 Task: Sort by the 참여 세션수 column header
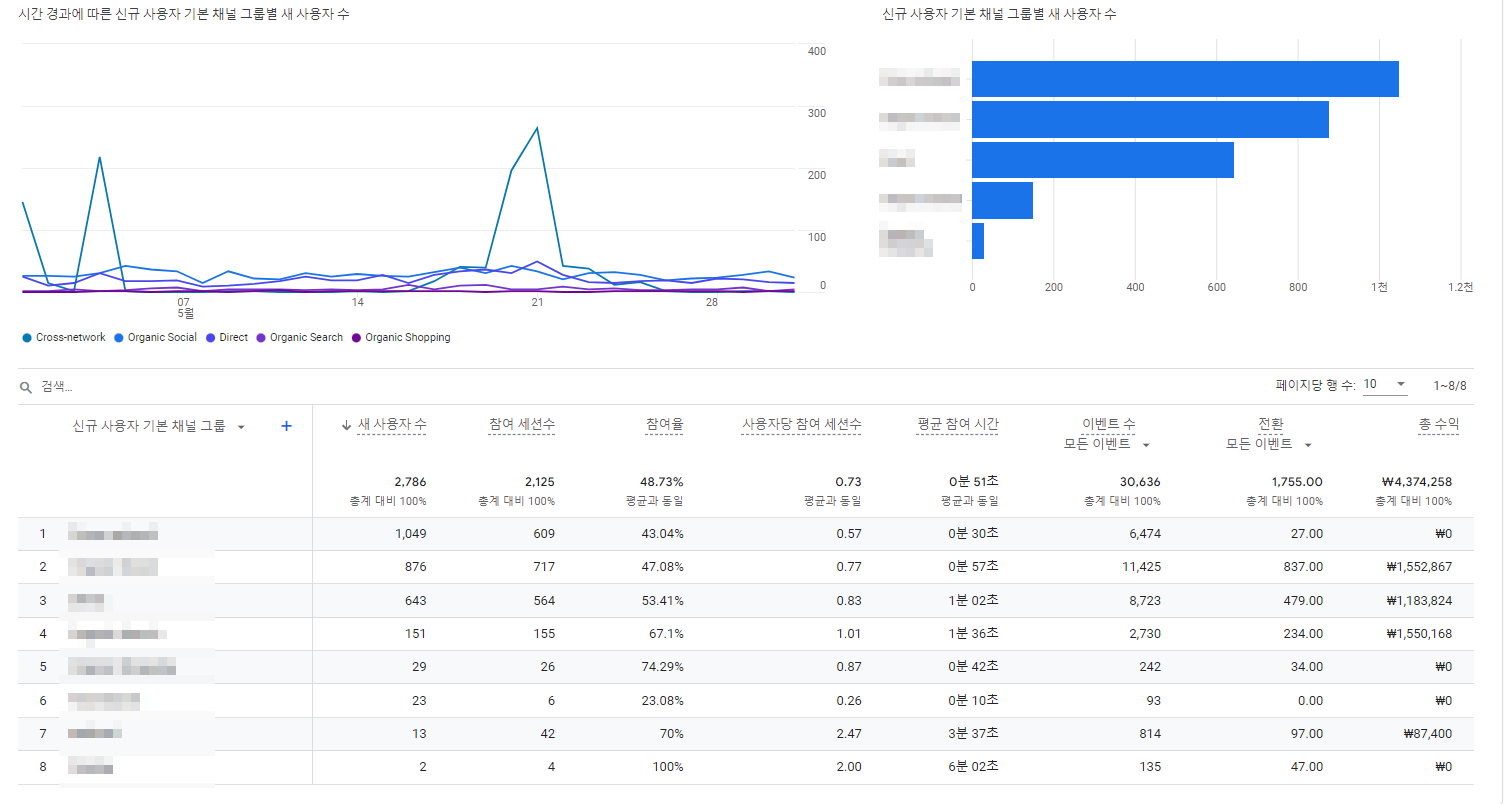click(522, 425)
